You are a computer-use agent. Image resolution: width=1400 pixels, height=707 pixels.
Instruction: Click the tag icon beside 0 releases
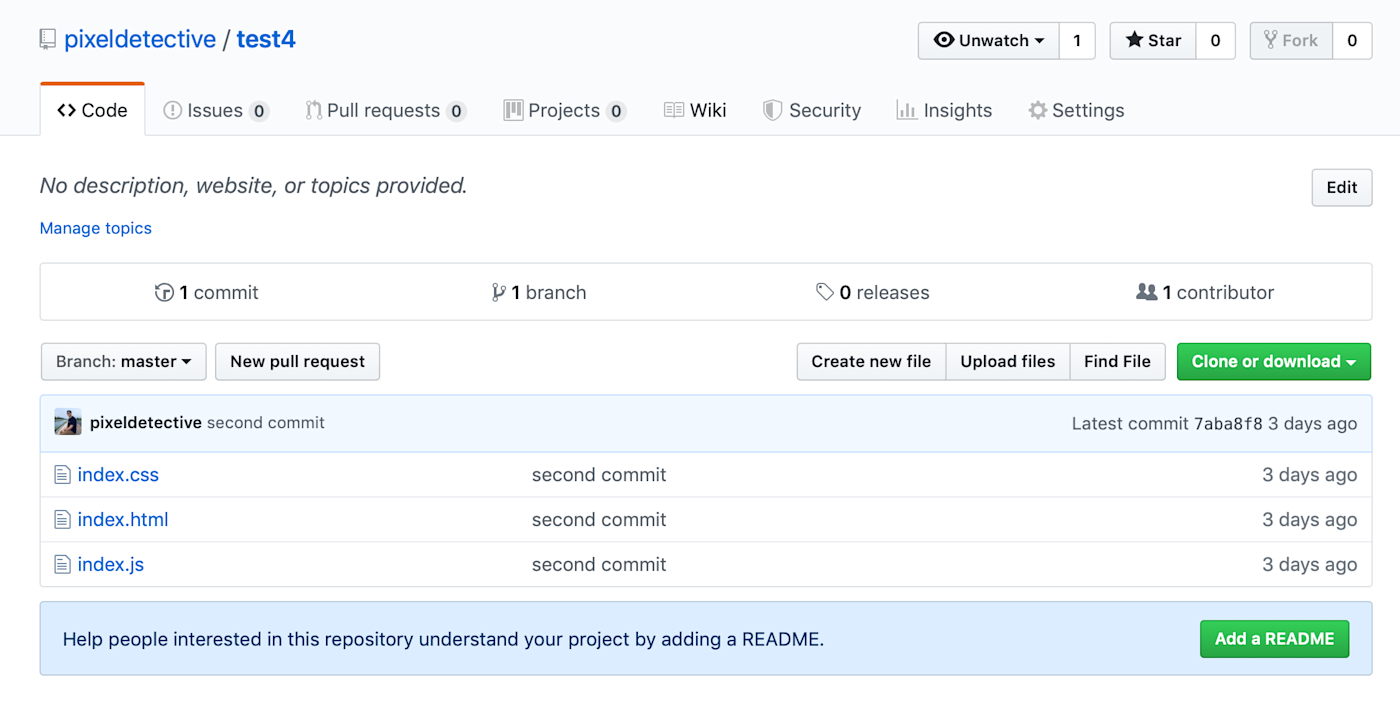(825, 292)
